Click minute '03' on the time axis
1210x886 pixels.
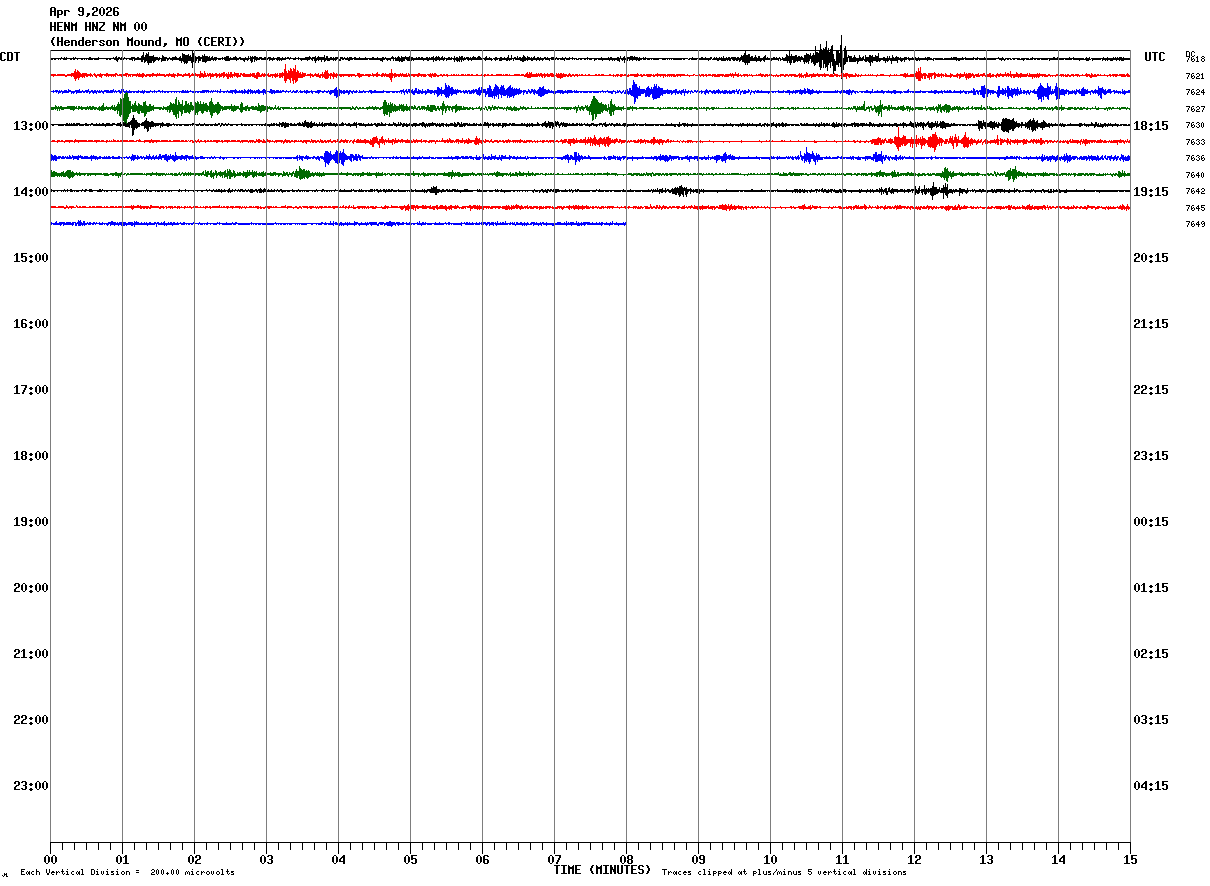[266, 859]
